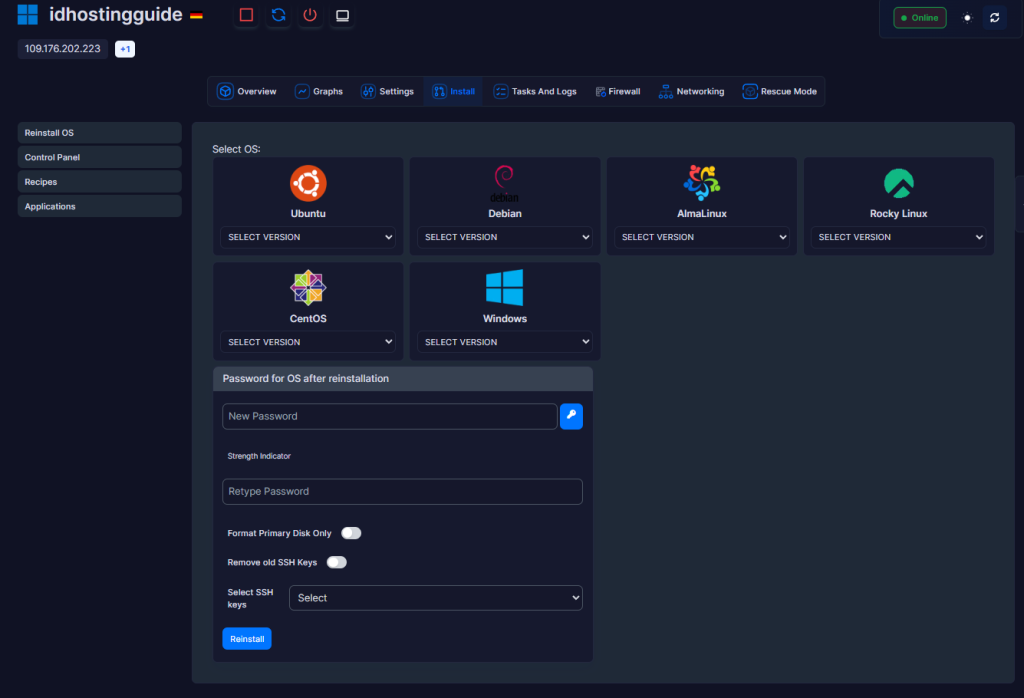Screen dimensions: 1024x698
Task: Open the Select SSH keys dropdown
Action: pyautogui.click(x=435, y=598)
